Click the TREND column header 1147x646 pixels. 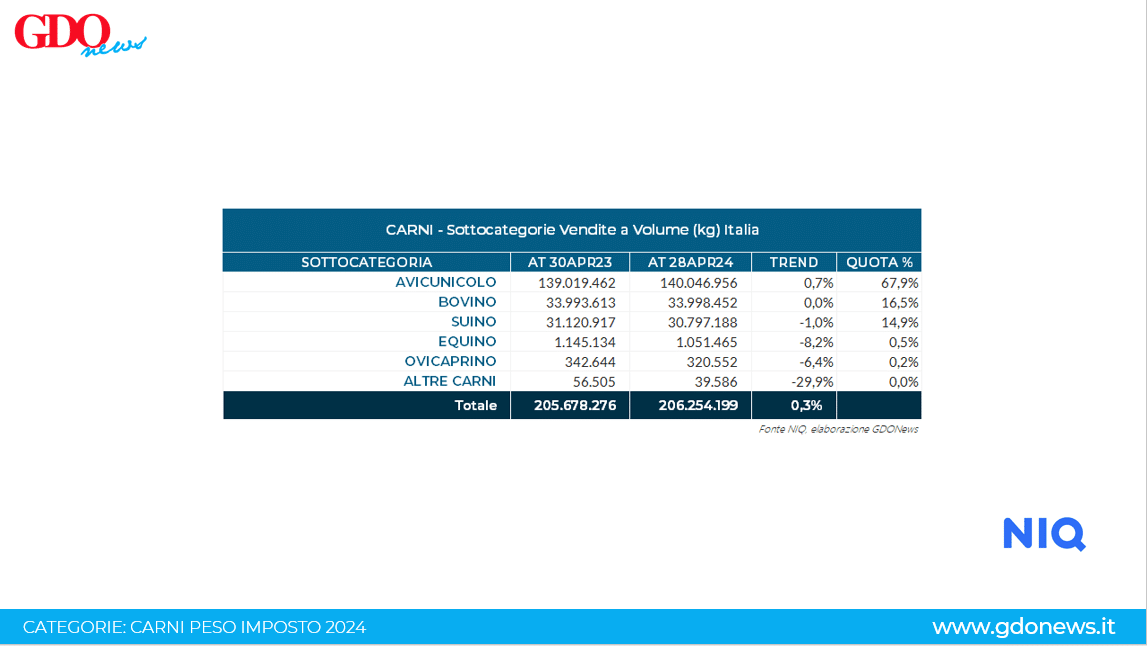pyautogui.click(x=793, y=262)
